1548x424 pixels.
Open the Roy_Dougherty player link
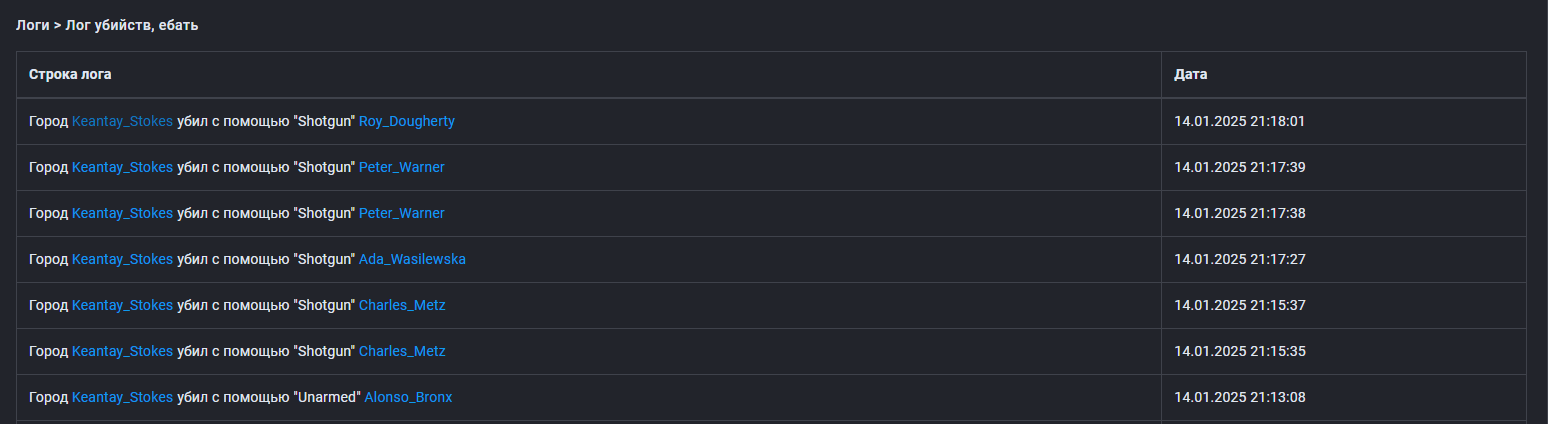[x=406, y=121]
